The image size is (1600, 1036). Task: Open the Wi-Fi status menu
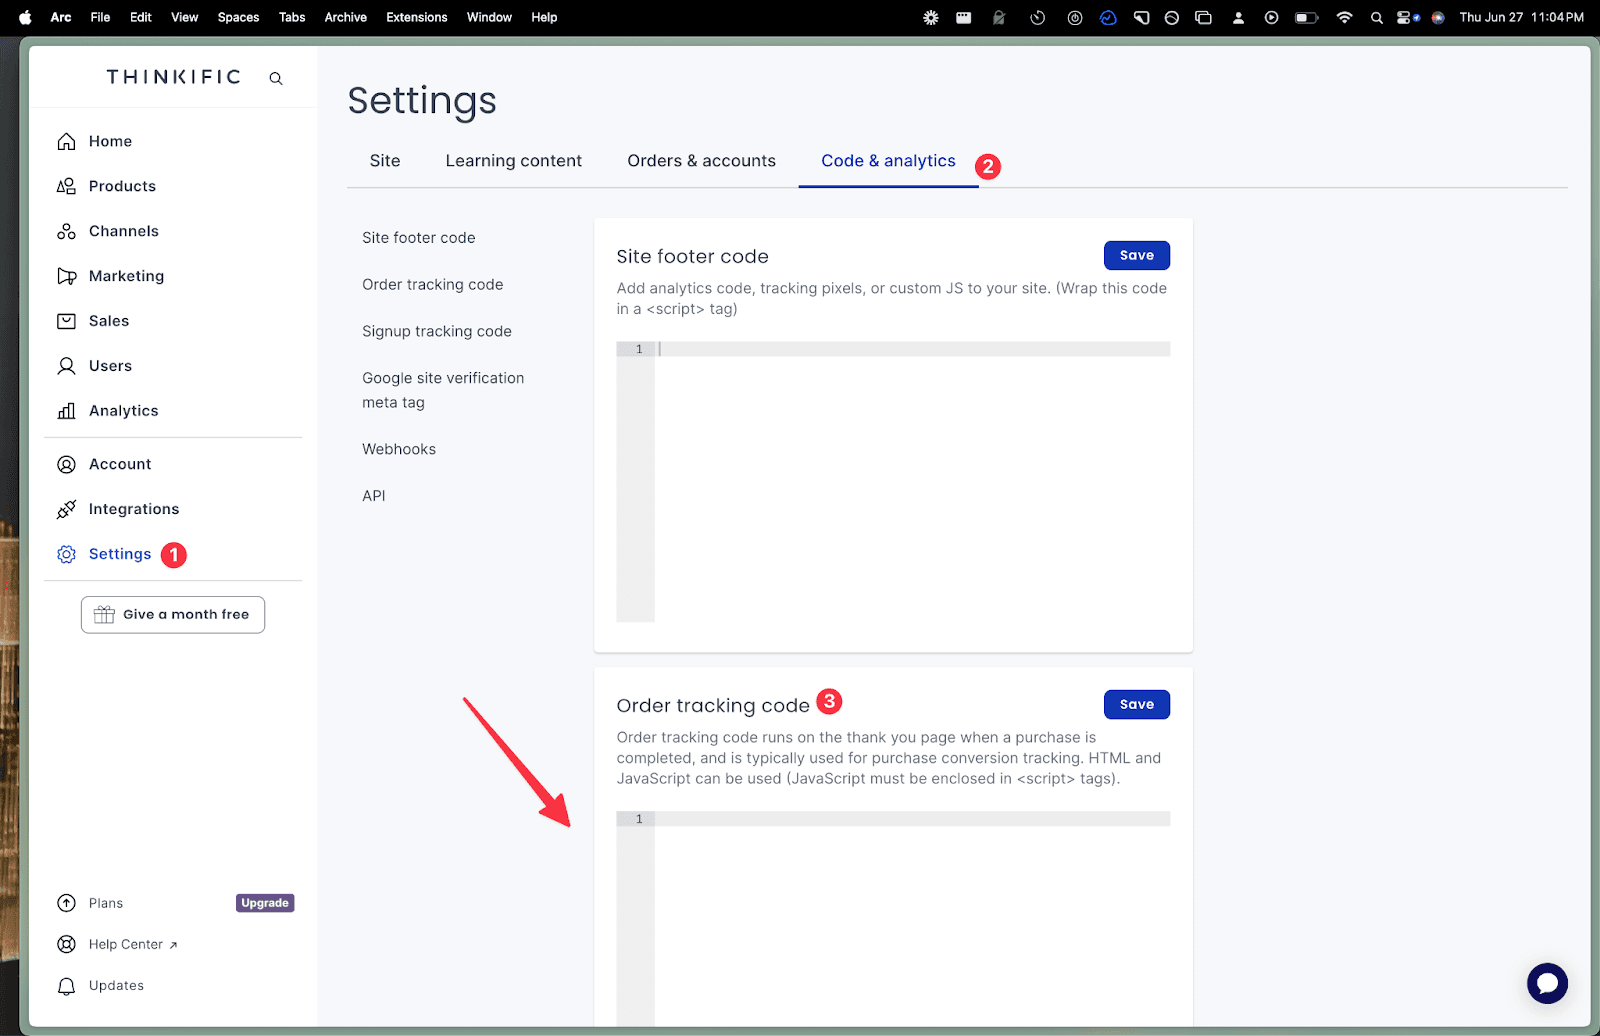pyautogui.click(x=1344, y=17)
